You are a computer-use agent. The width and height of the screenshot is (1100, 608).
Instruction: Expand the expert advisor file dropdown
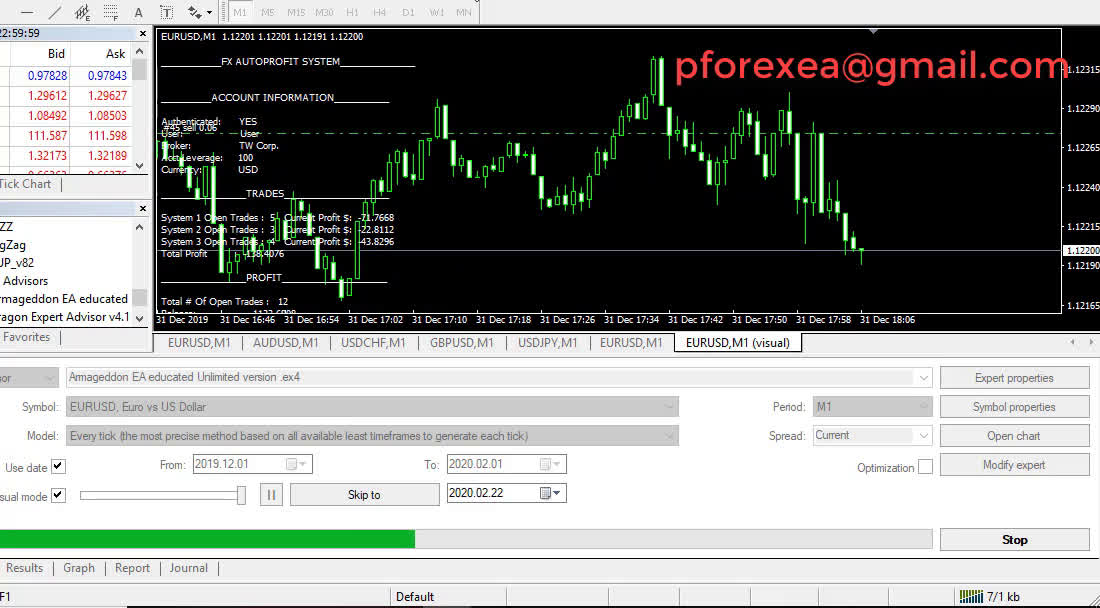[x=922, y=378]
